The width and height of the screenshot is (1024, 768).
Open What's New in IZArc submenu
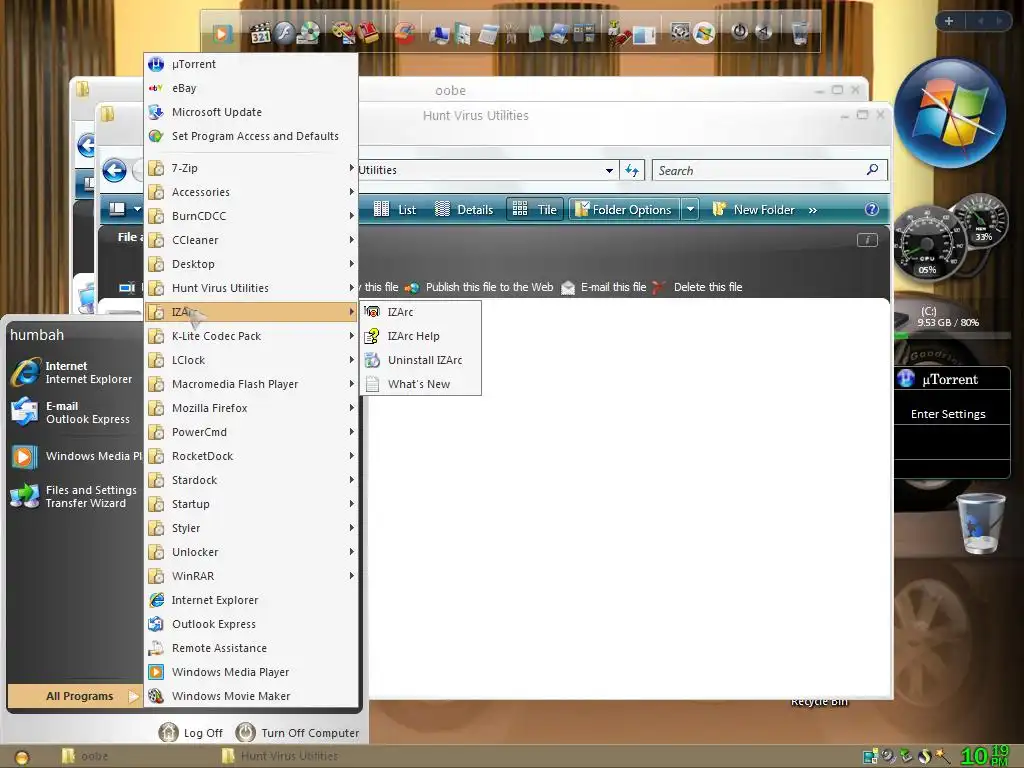point(421,385)
